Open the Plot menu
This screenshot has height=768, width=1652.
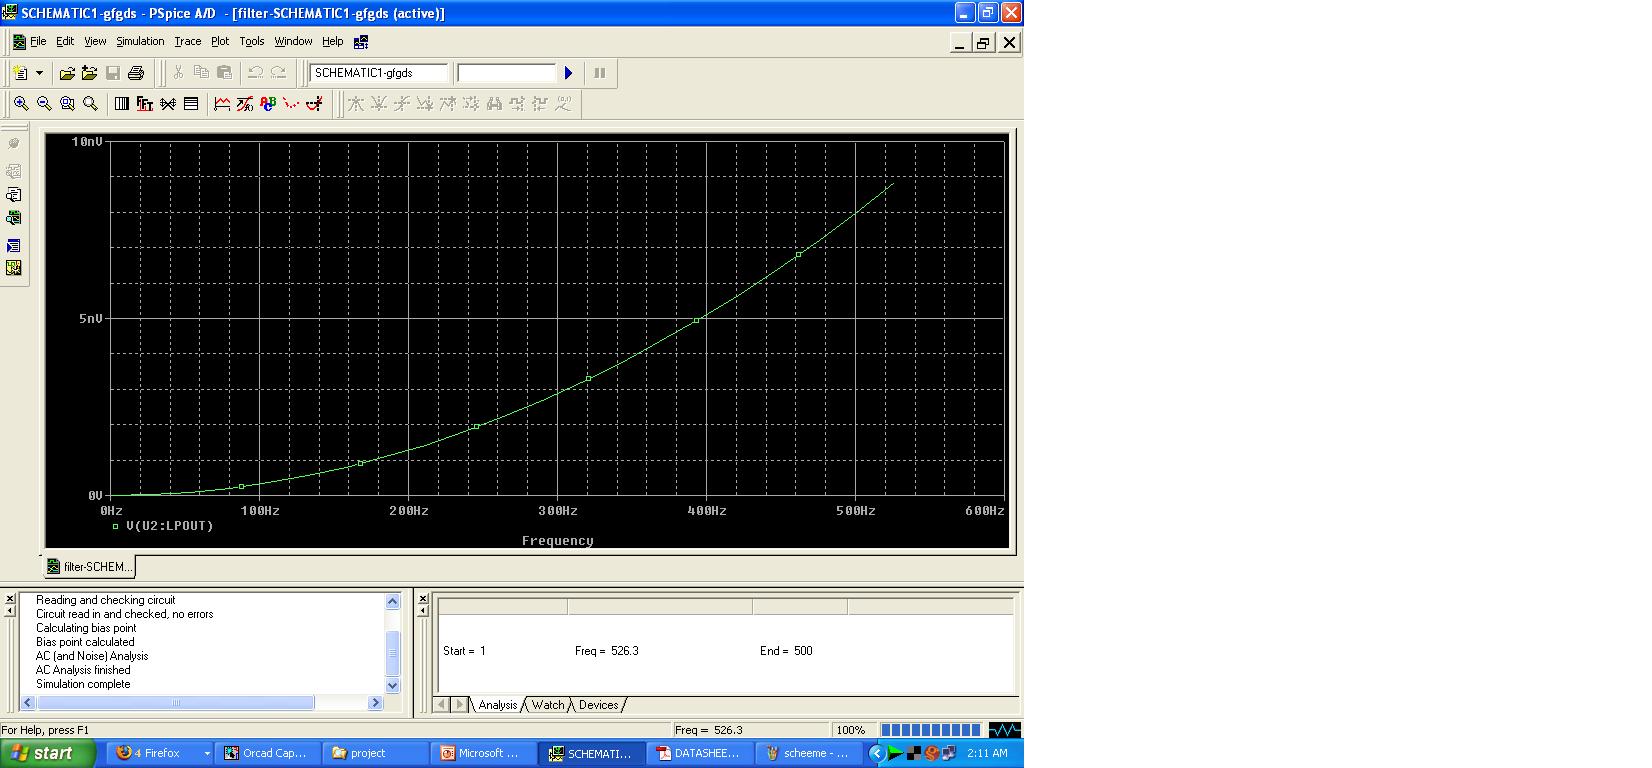pyautogui.click(x=220, y=42)
